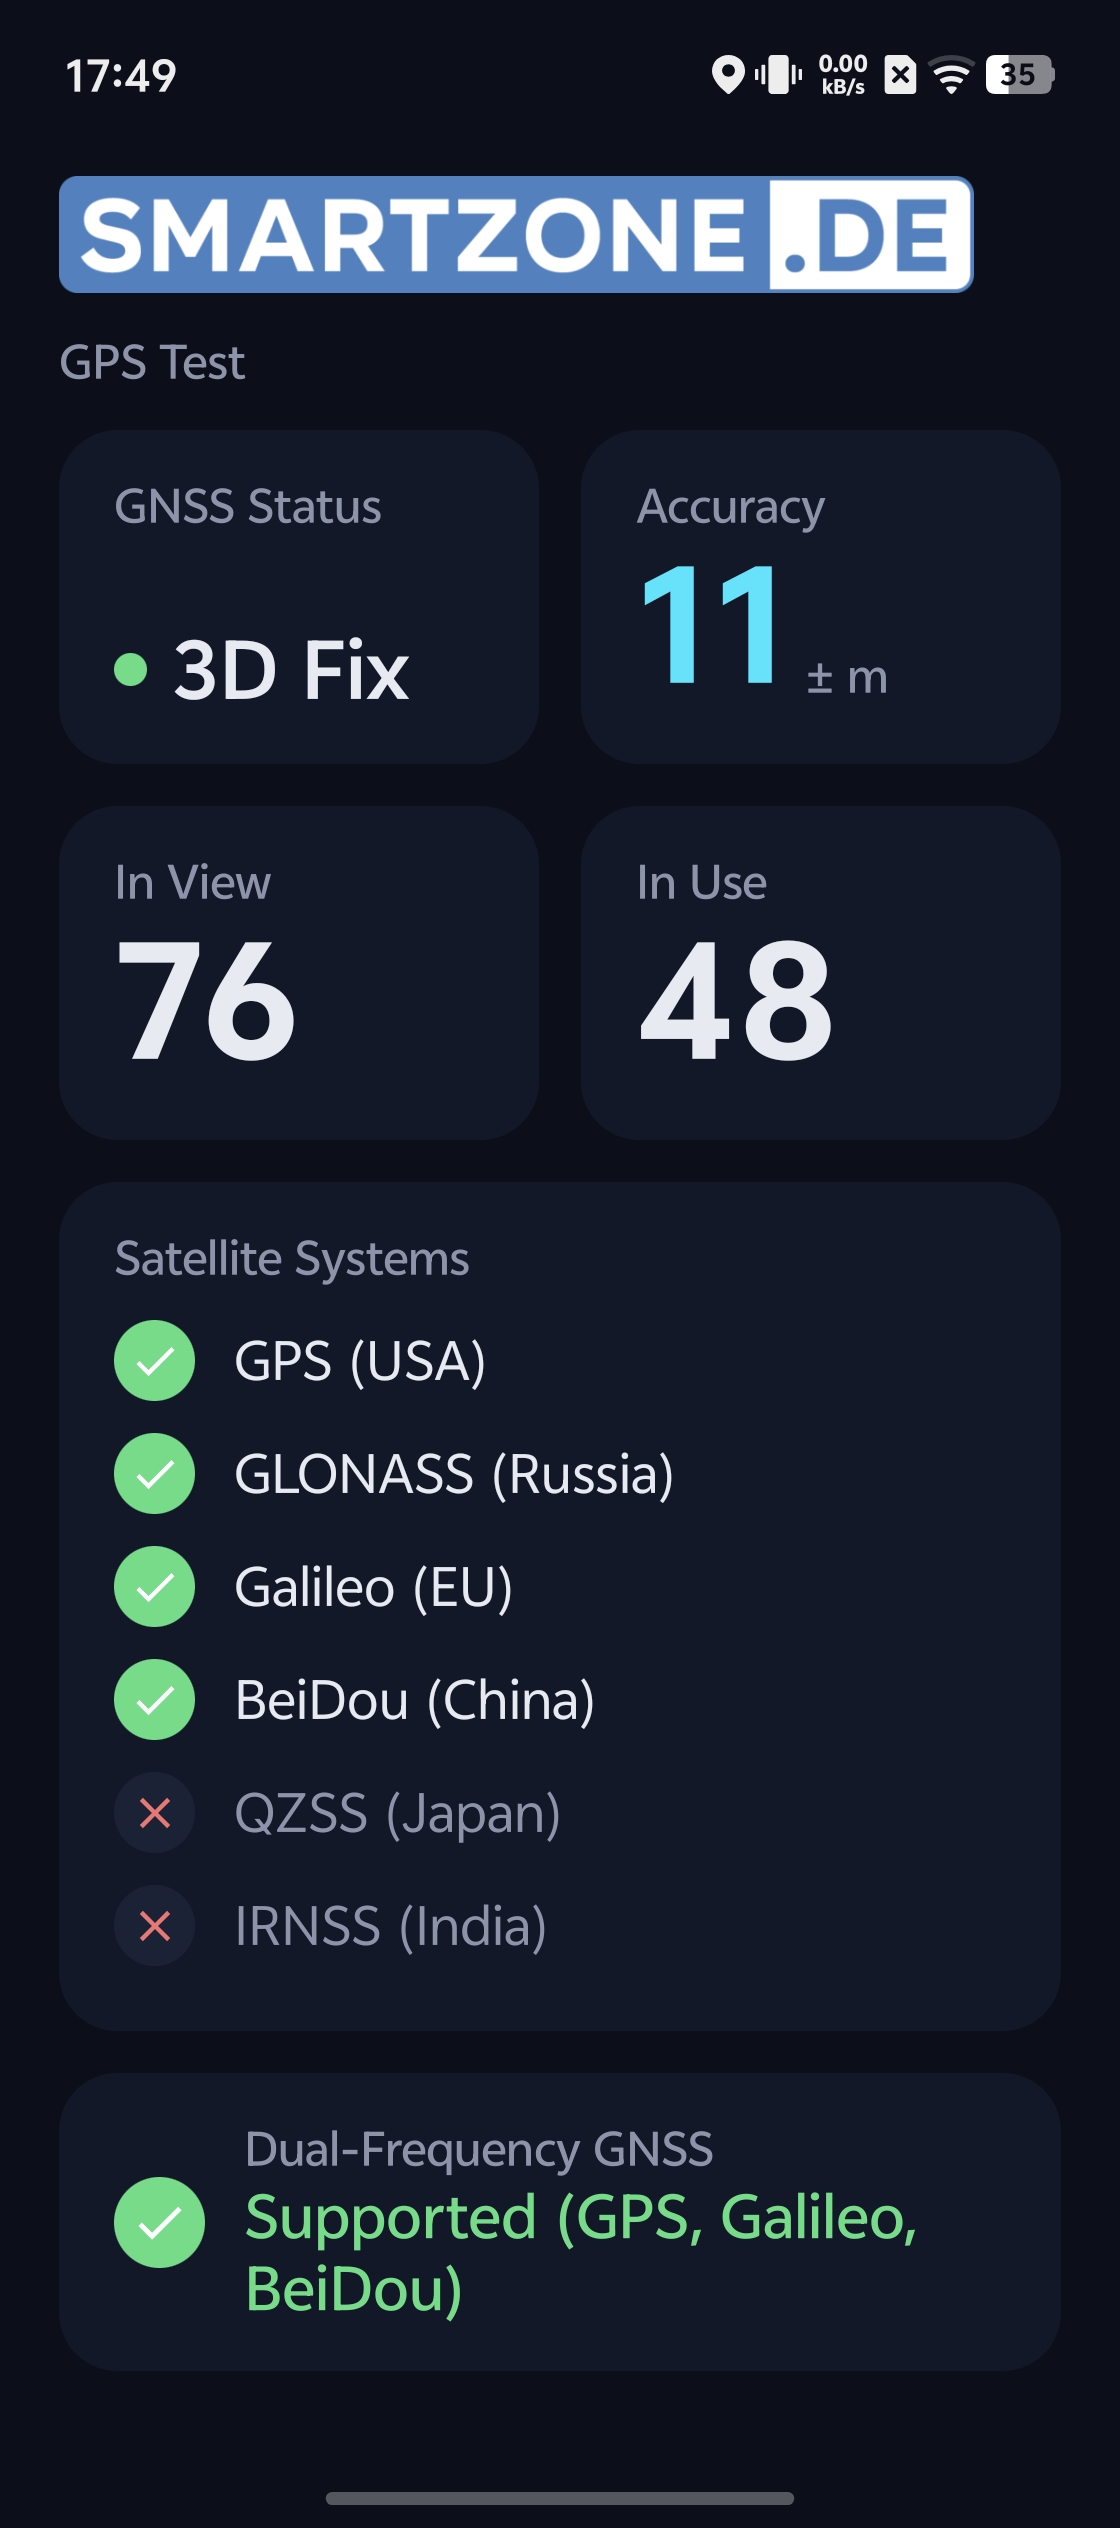This screenshot has width=1120, height=2528.
Task: Tap the green BeiDou (China) checkmark icon
Action: (154, 1700)
